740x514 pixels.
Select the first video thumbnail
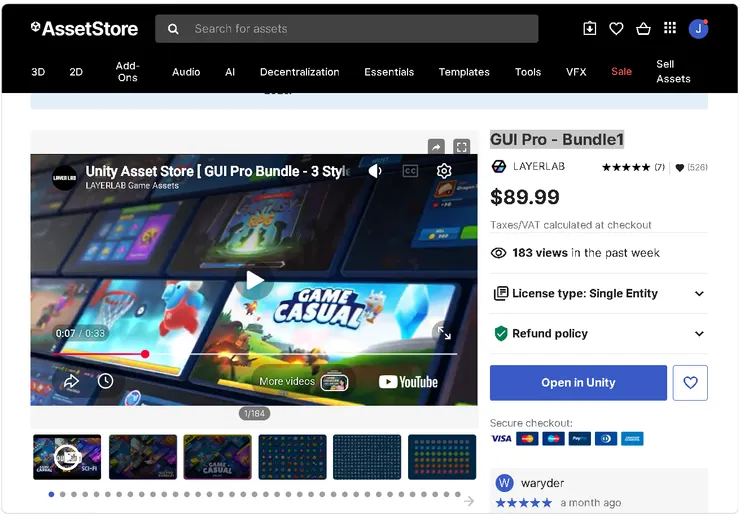tap(67, 457)
